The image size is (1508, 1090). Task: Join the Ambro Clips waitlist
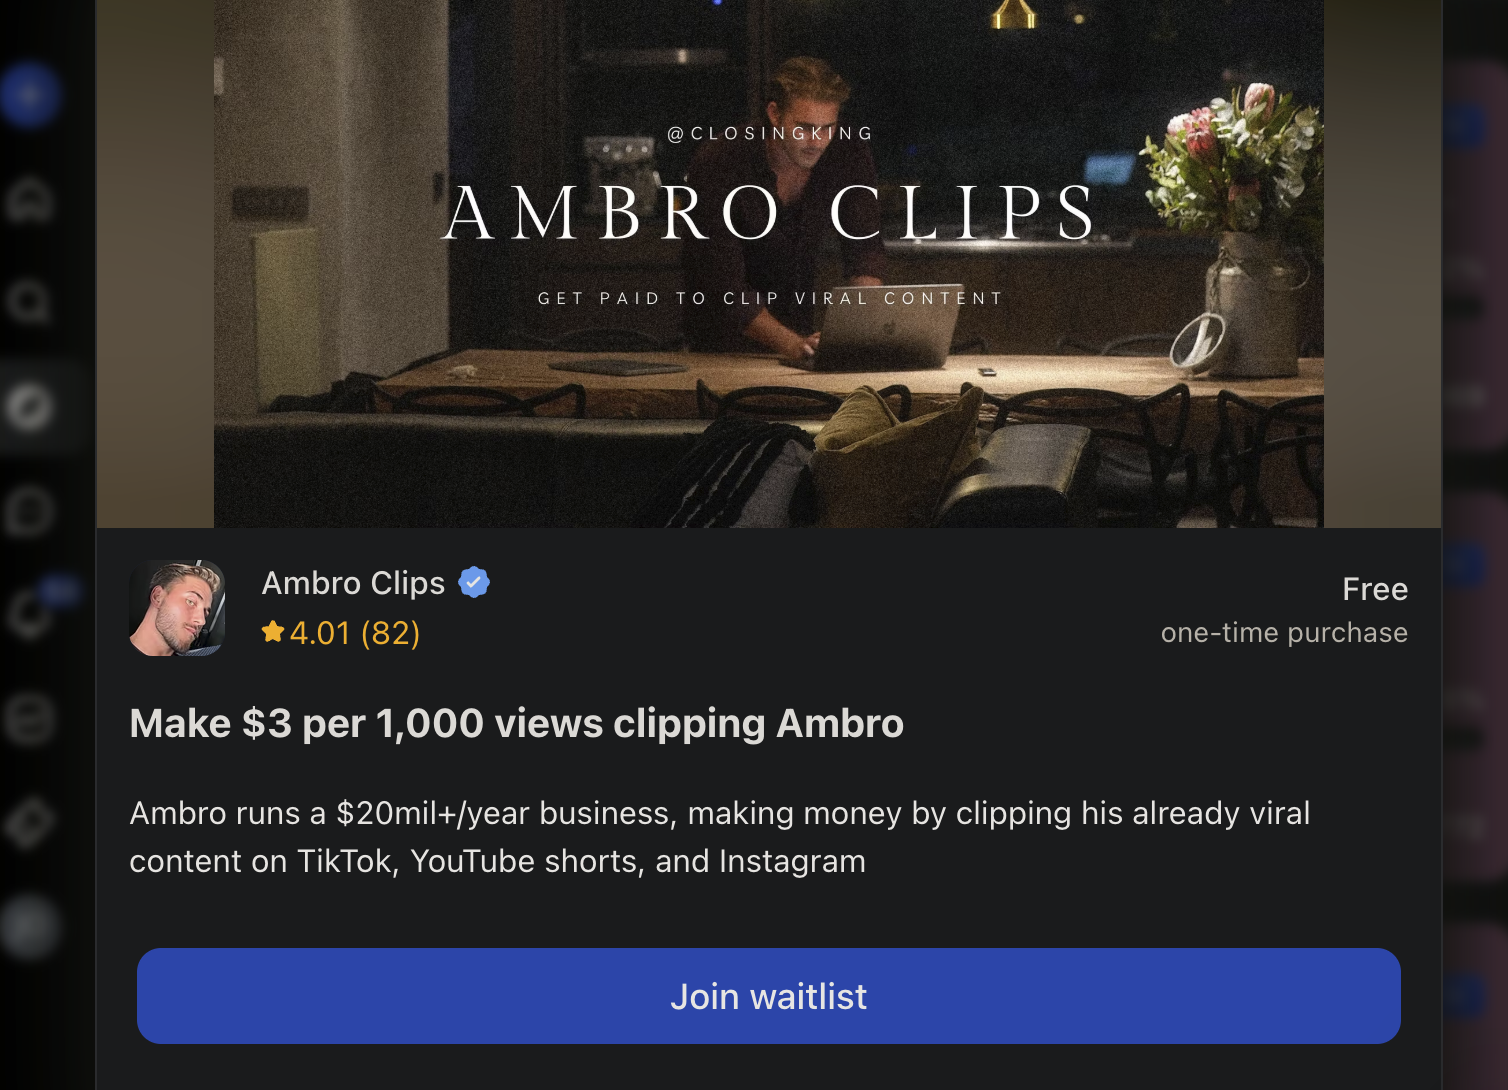coord(768,996)
